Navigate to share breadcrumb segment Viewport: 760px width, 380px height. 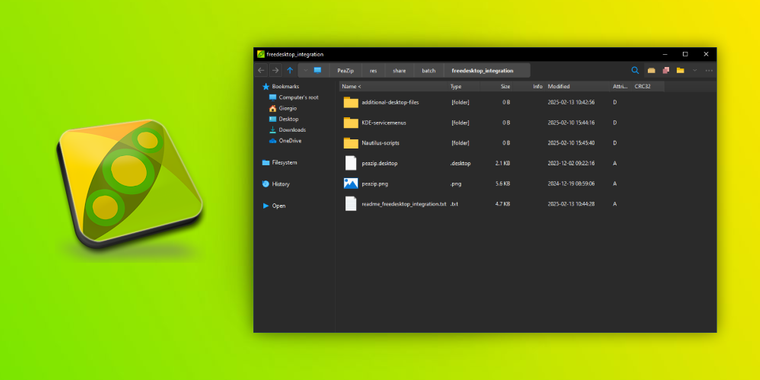pyautogui.click(x=399, y=71)
